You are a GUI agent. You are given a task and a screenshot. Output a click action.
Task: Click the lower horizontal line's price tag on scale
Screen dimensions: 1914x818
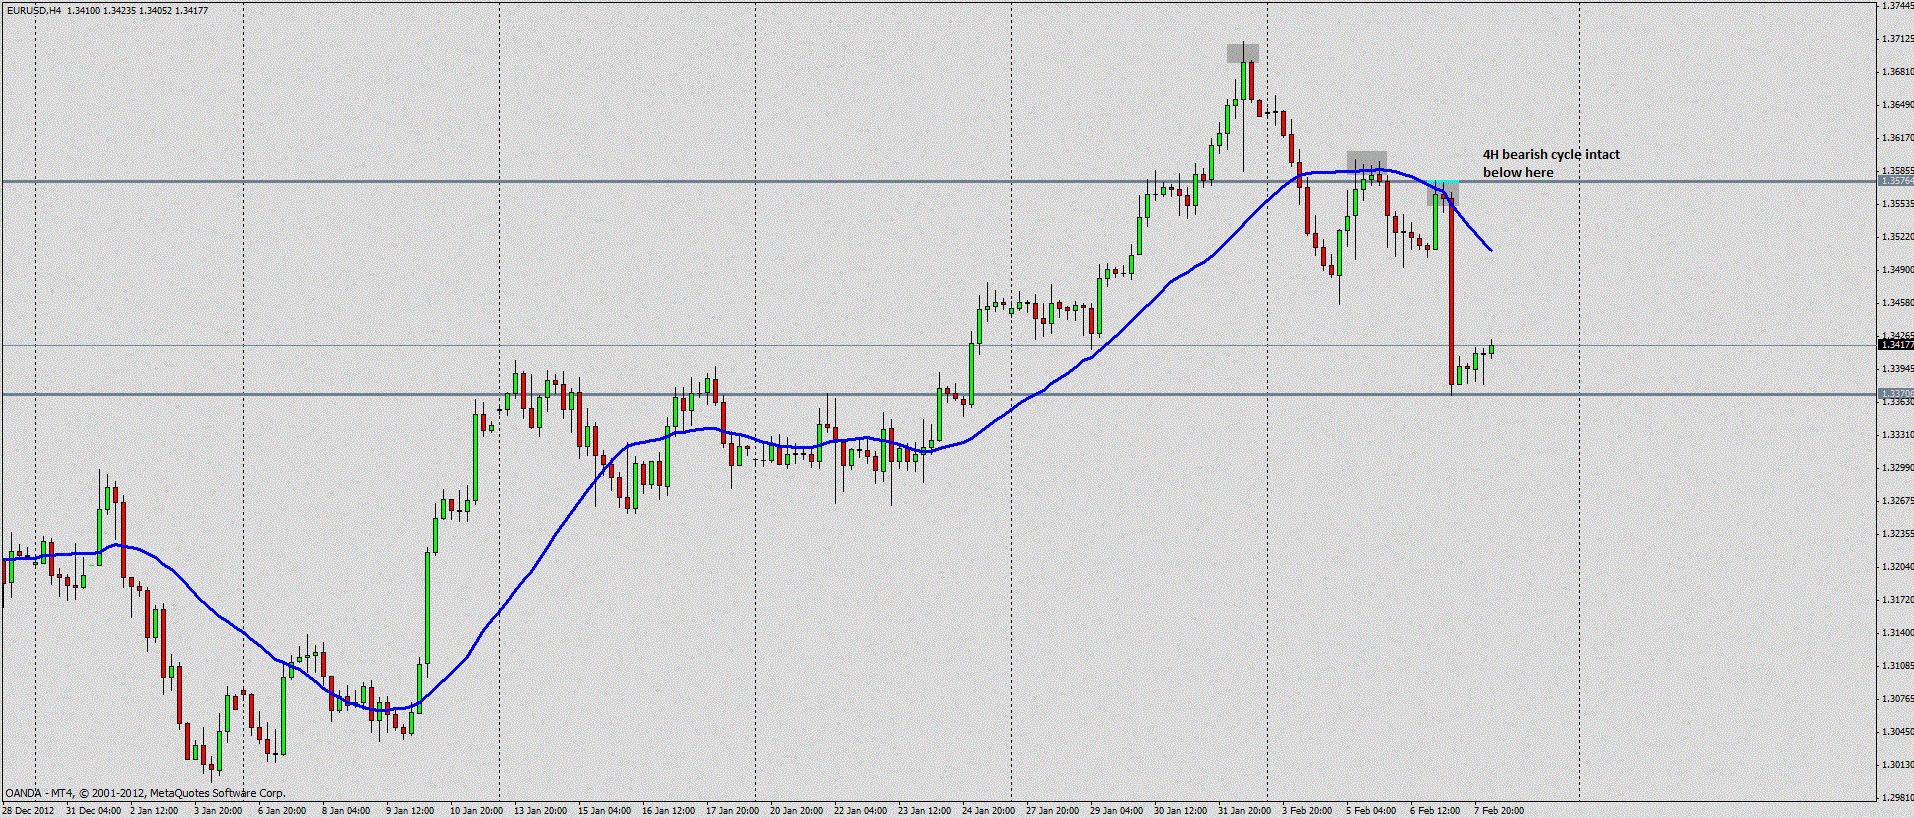1895,394
